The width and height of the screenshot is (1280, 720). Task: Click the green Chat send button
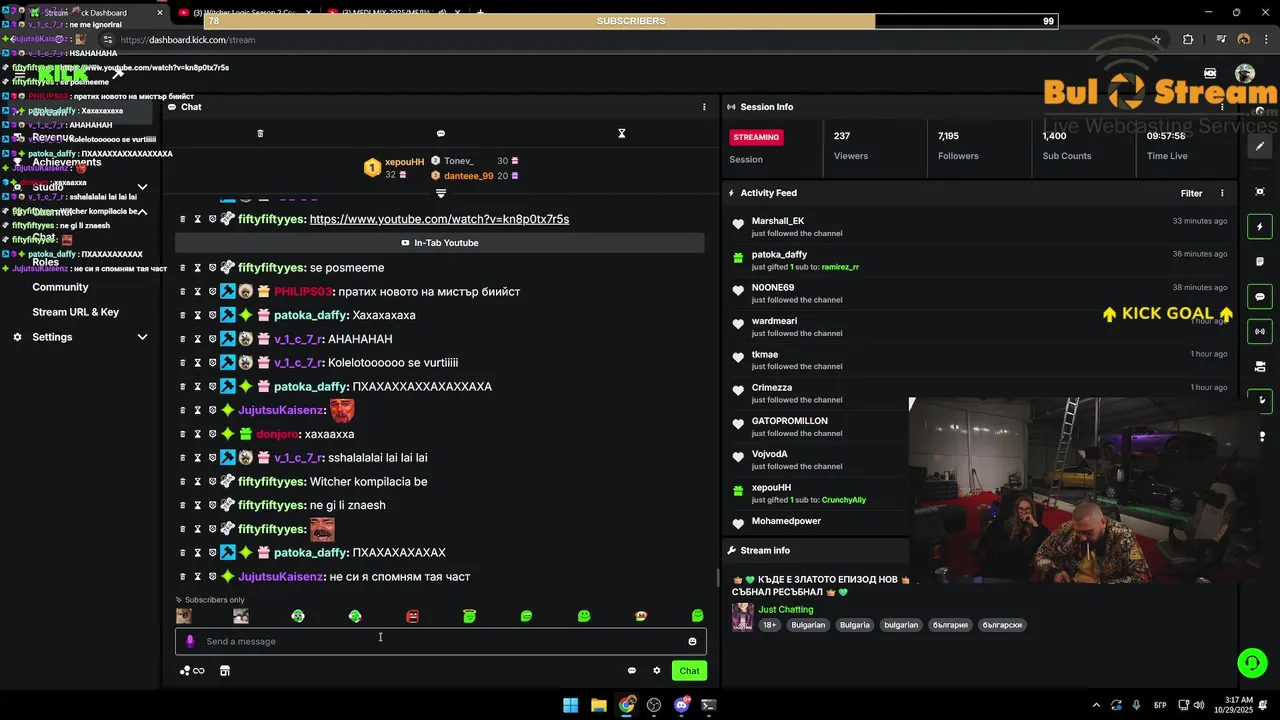[689, 671]
